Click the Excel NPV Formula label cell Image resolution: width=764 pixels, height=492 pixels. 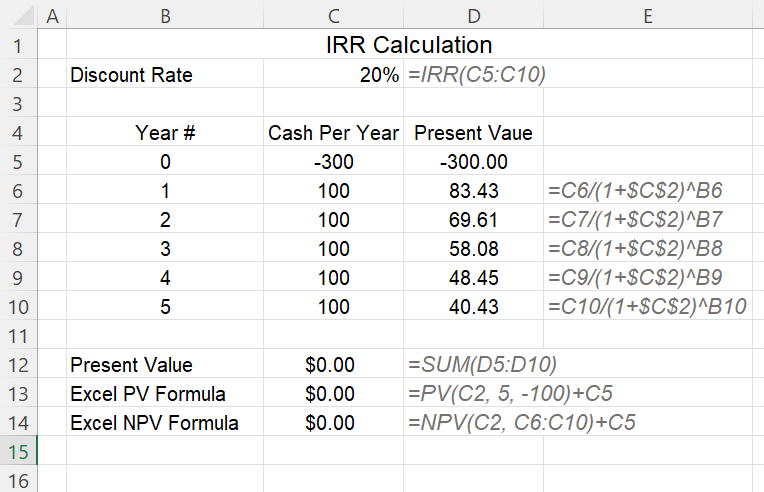pos(165,422)
